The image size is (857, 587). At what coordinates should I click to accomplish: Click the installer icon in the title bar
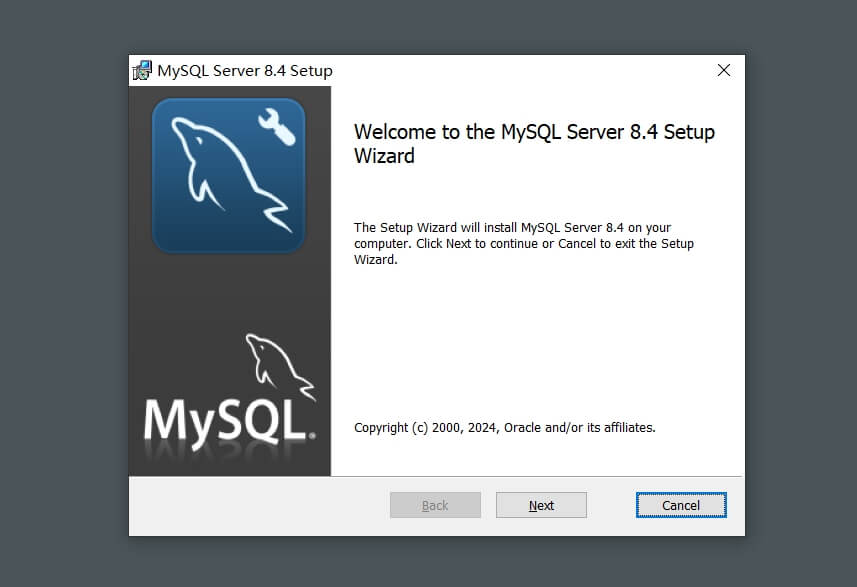[142, 71]
